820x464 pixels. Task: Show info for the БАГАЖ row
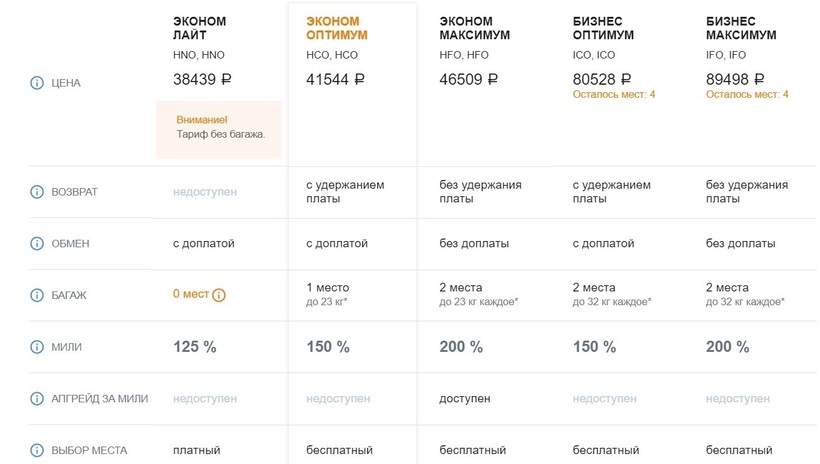38,295
